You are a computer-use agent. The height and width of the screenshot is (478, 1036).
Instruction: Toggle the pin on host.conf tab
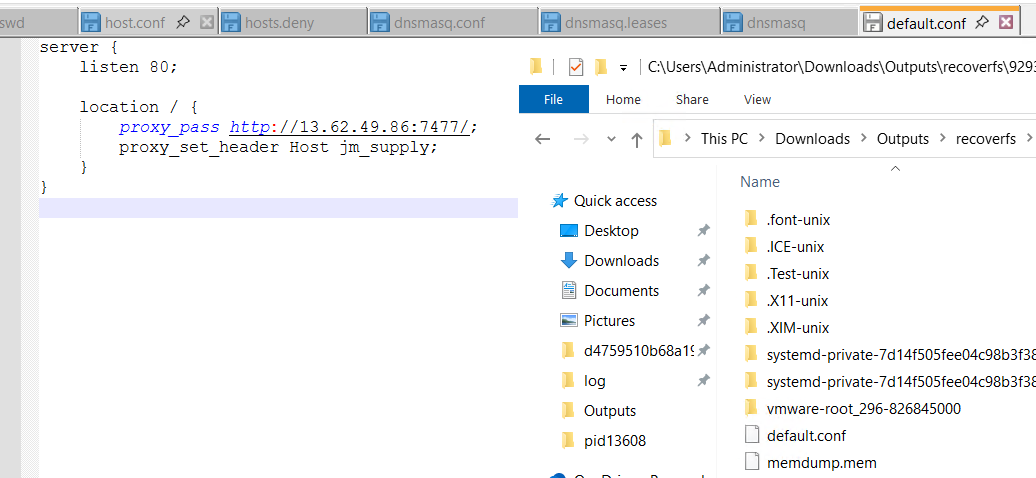(x=182, y=22)
